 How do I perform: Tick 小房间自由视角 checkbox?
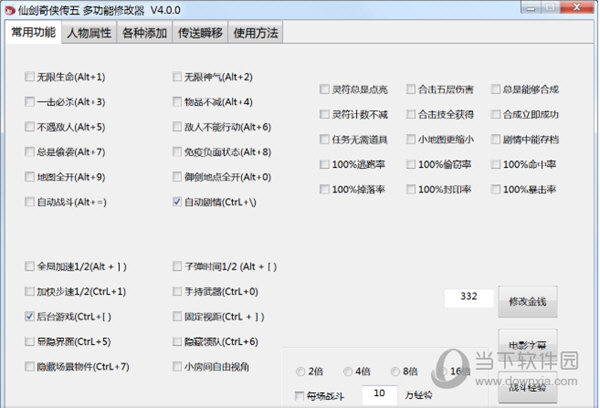pos(177,366)
